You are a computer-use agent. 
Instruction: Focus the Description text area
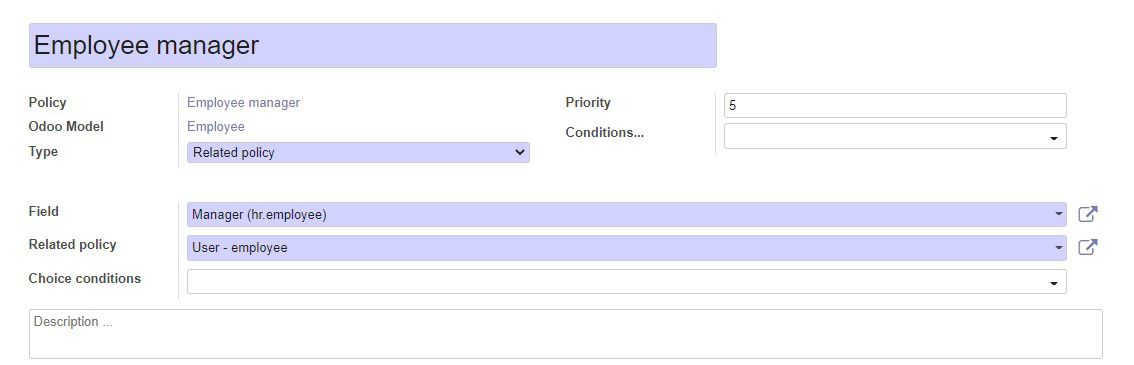click(566, 334)
